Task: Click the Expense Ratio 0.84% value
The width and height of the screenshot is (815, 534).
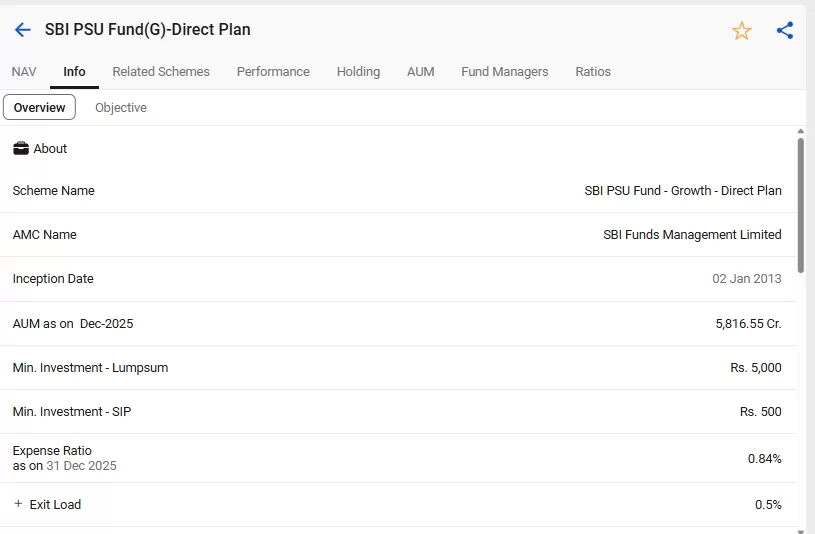Action: 764,459
